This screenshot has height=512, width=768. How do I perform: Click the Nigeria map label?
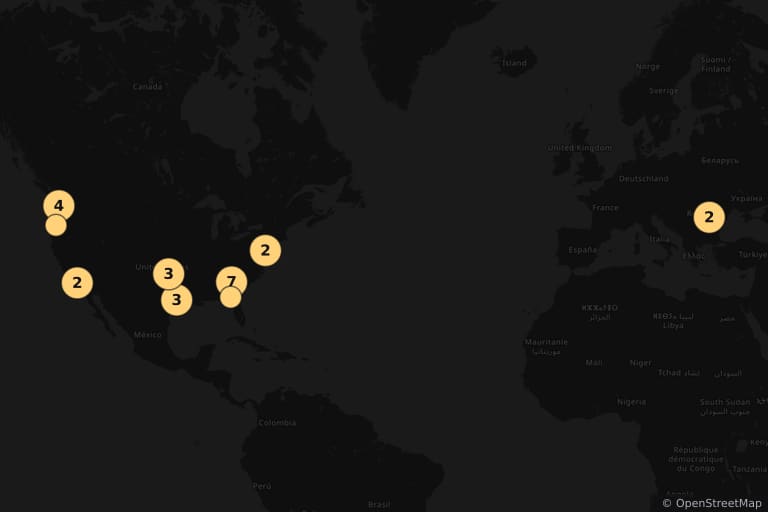pos(631,402)
